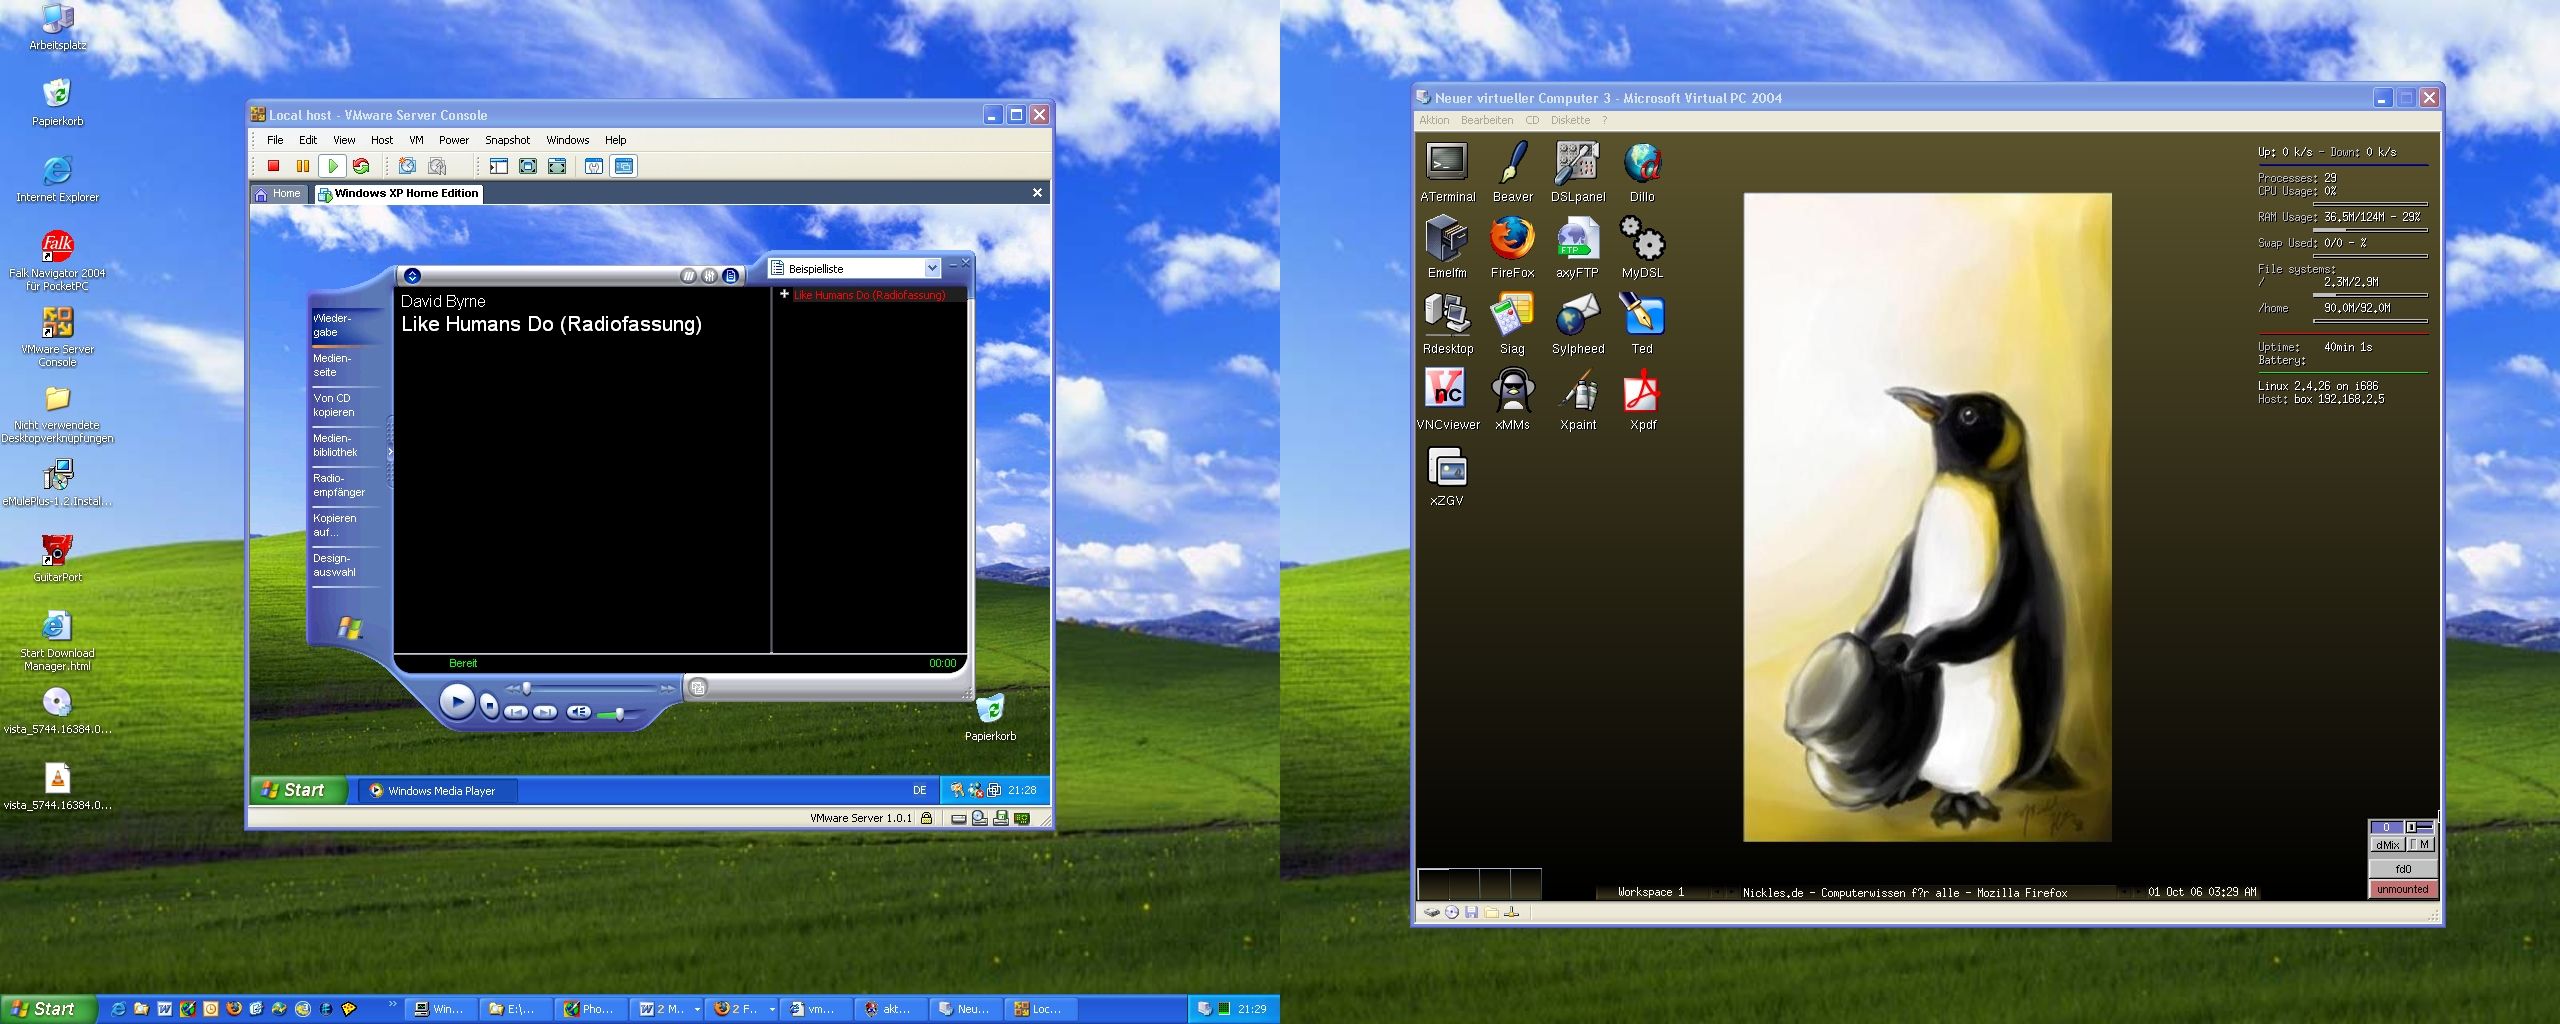Click the VMware lock status icon

[x=926, y=818]
